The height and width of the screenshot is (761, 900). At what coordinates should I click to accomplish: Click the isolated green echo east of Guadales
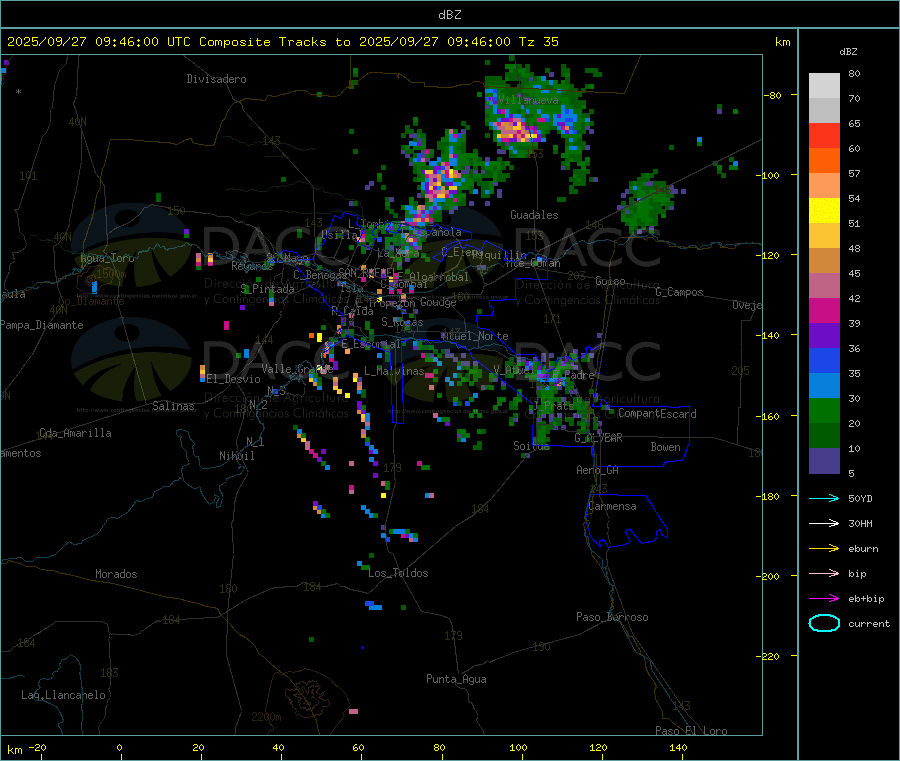[x=647, y=202]
